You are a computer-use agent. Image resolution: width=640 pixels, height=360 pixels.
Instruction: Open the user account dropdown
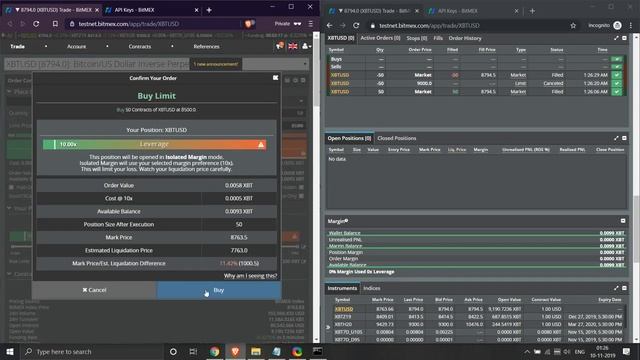(306, 46)
